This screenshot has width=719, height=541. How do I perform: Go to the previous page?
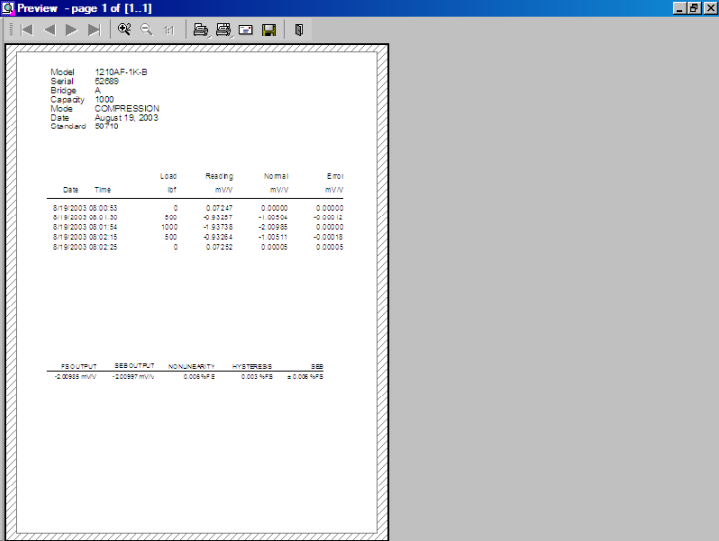pyautogui.click(x=49, y=30)
